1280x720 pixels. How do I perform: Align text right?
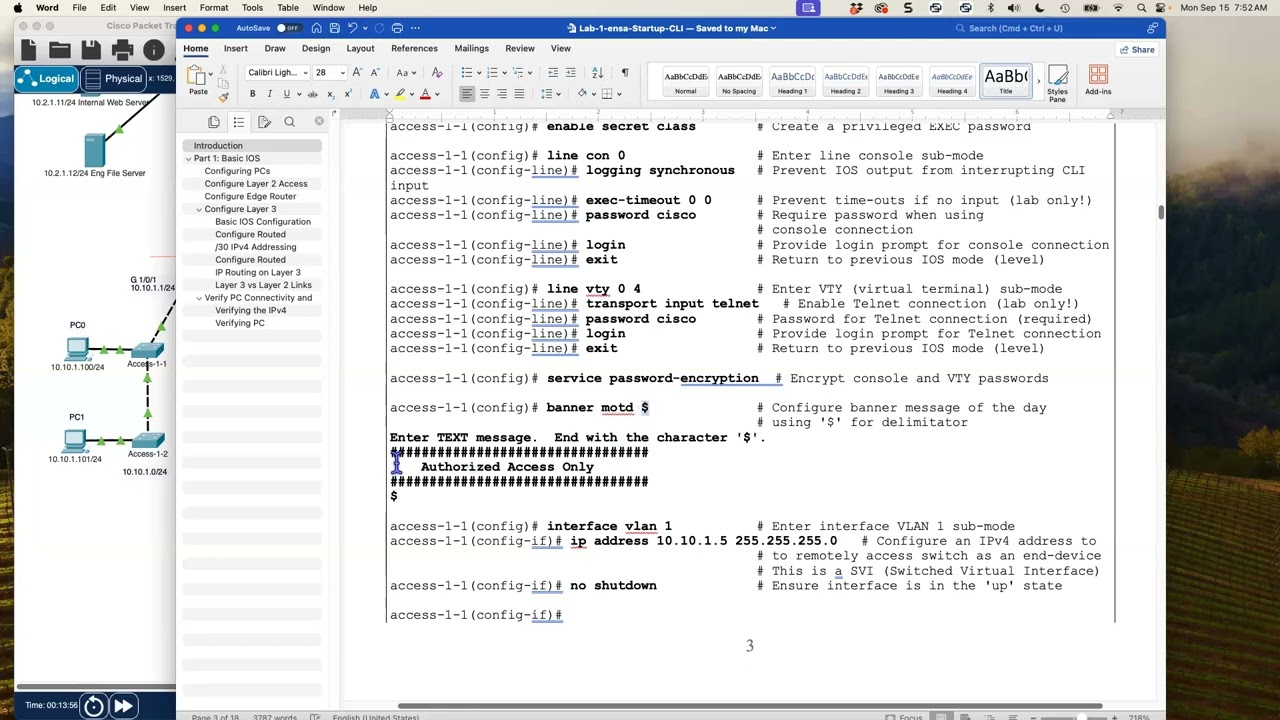(501, 94)
